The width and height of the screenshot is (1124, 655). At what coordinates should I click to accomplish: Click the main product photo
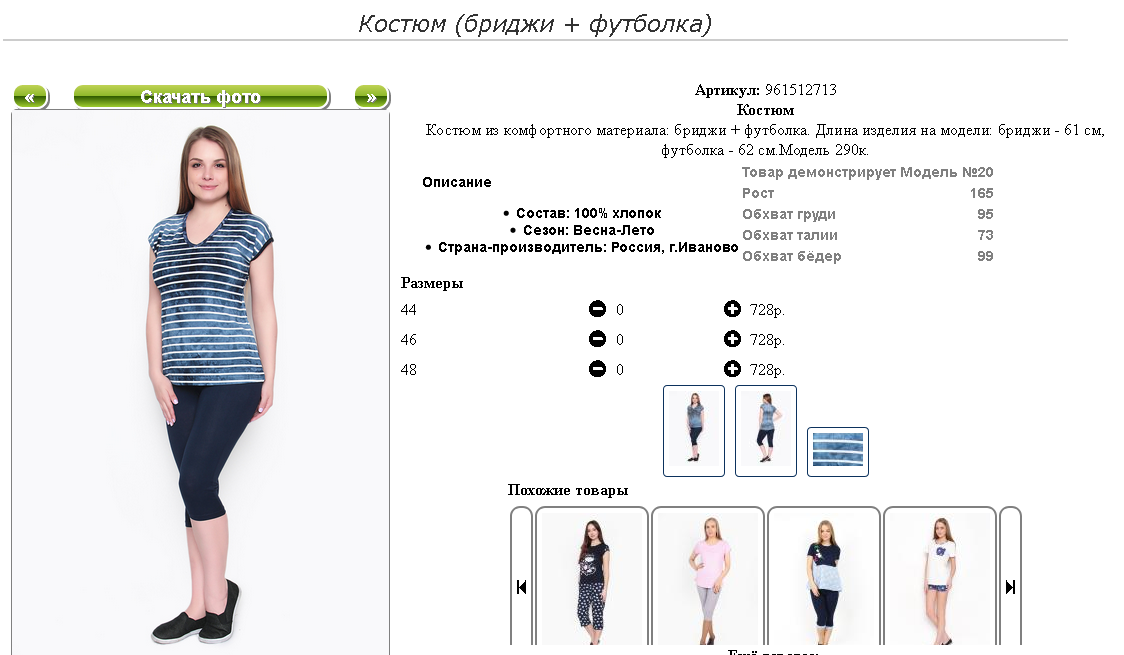click(x=201, y=383)
